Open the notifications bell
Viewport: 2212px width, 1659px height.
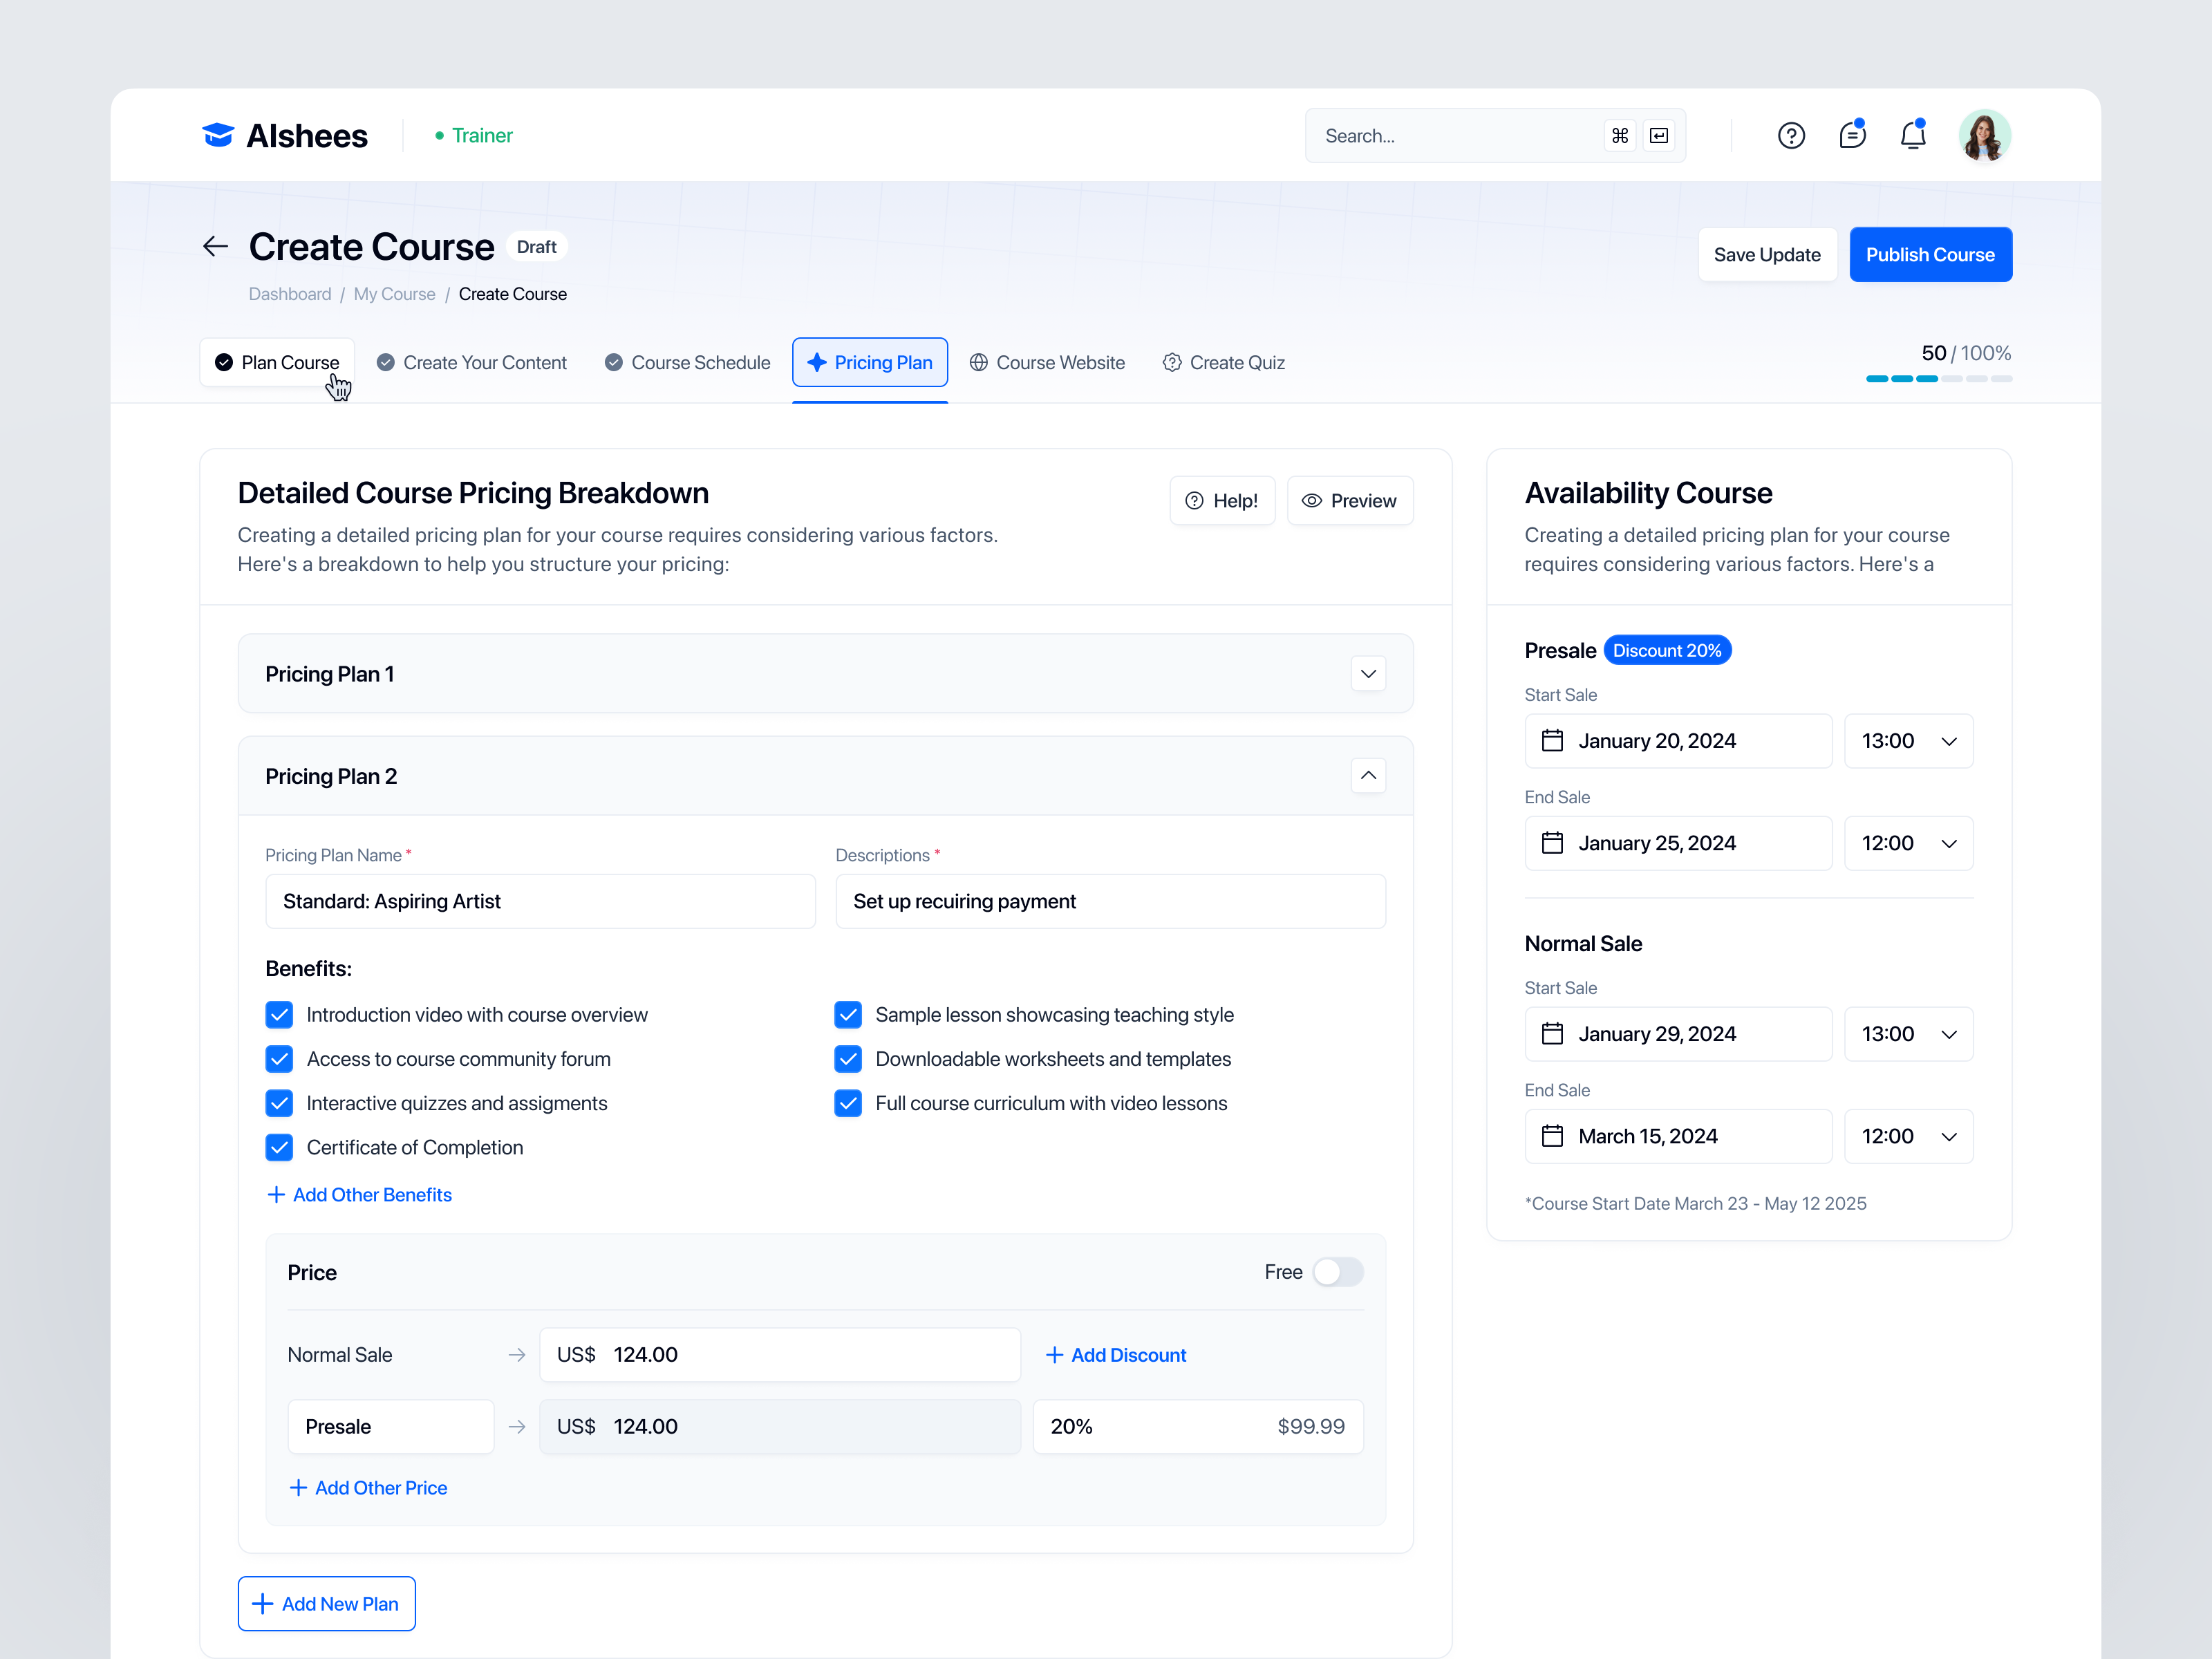pyautogui.click(x=1914, y=135)
